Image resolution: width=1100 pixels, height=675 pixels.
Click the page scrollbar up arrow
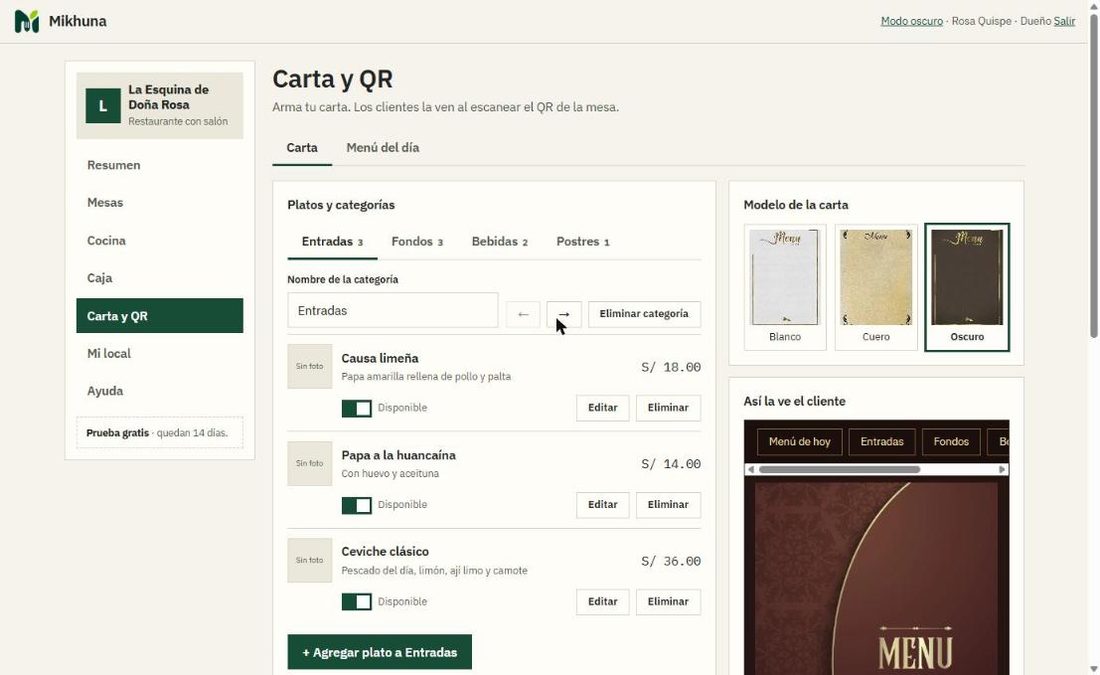1094,6
